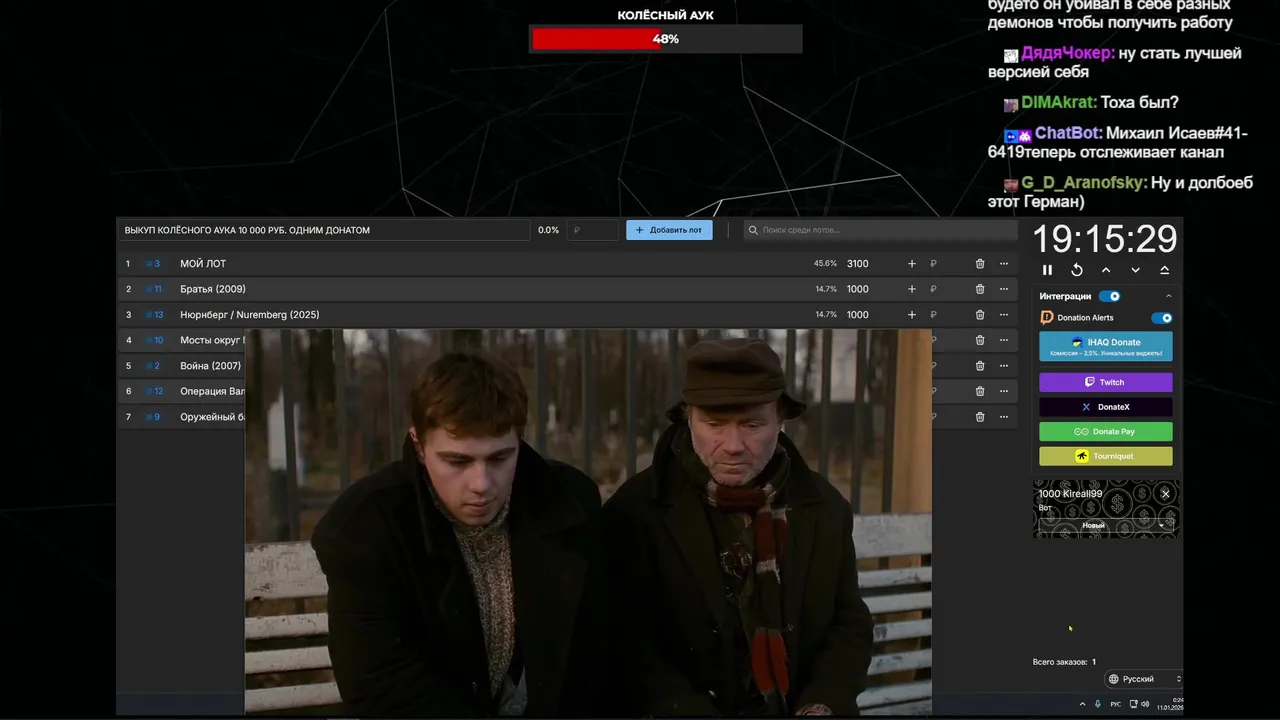1280x720 pixels.
Task: Open the Русский language selector
Action: click(1144, 679)
